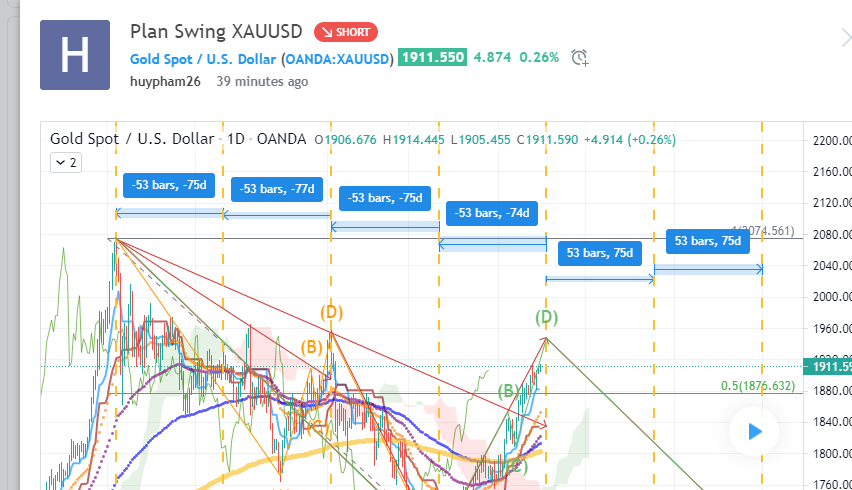Click the play button on the chart
This screenshot has width=852, height=490.
point(756,432)
